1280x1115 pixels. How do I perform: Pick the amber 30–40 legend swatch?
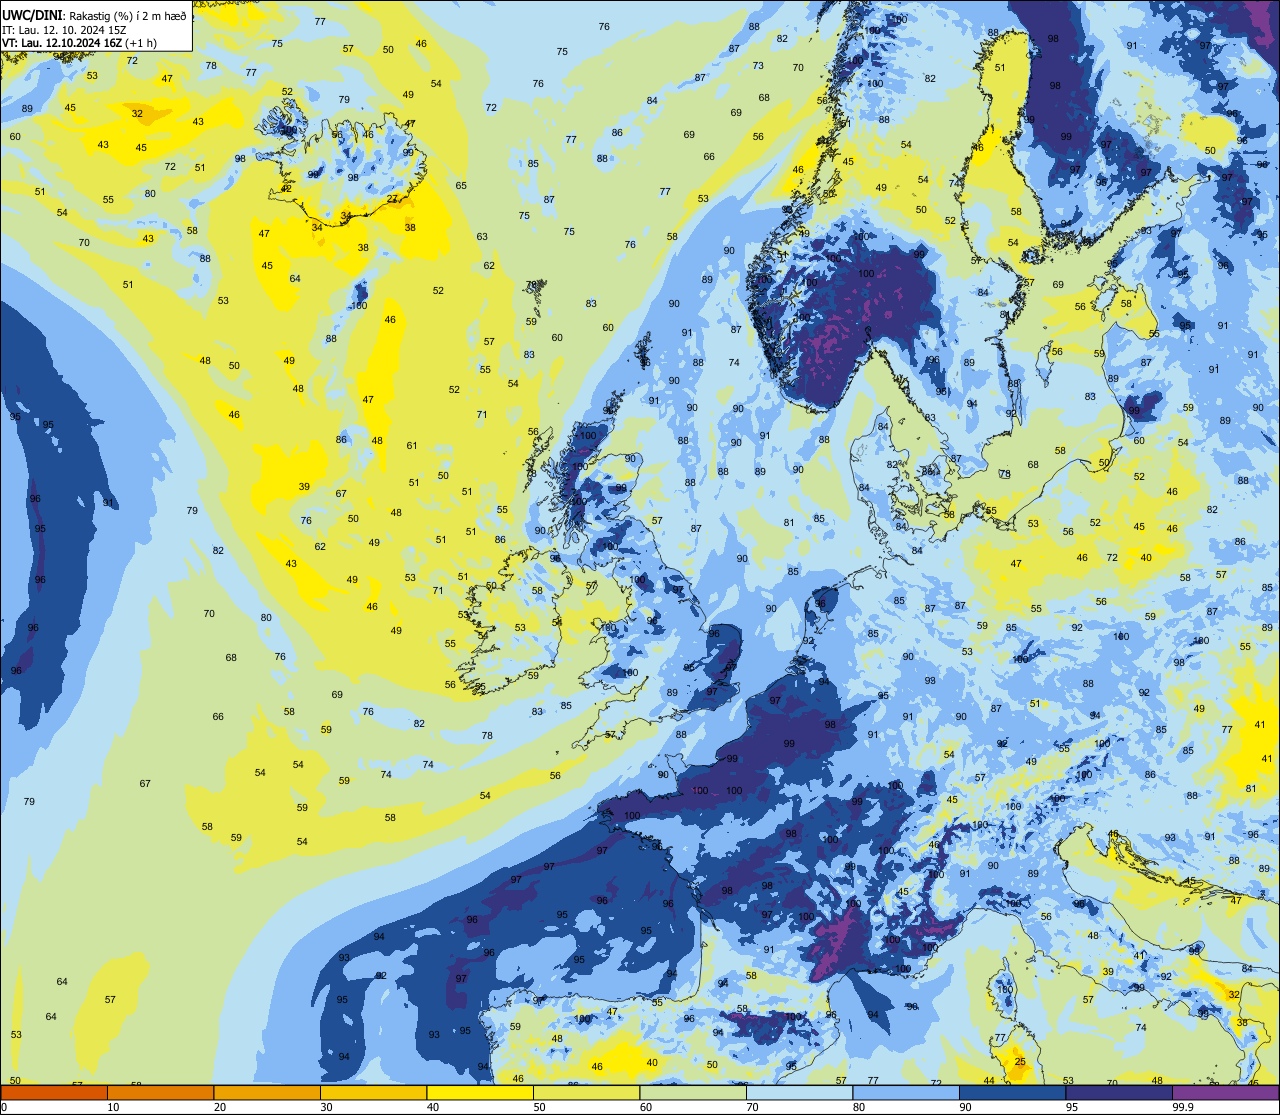point(373,1092)
